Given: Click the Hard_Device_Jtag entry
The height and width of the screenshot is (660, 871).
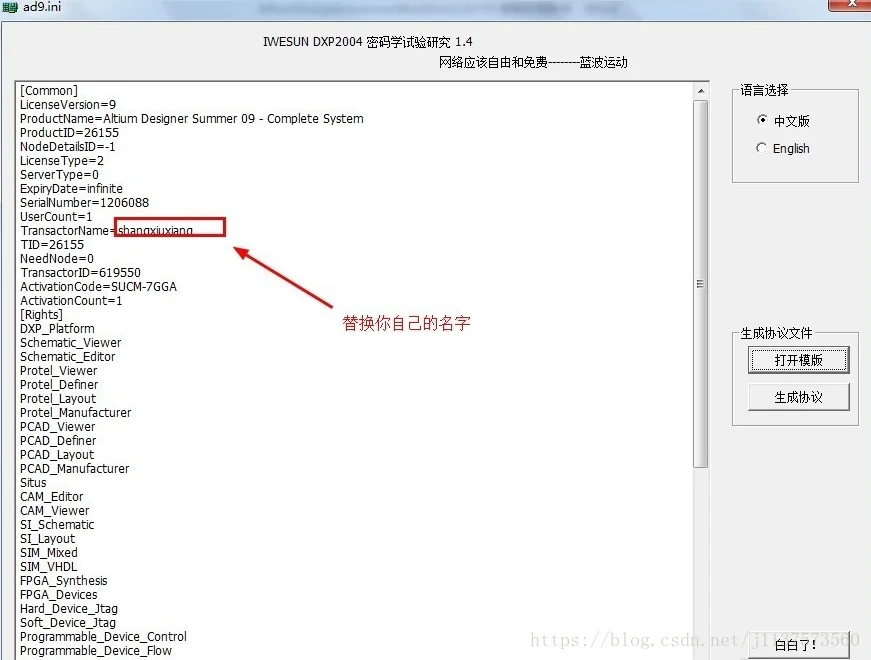Looking at the screenshot, I should pyautogui.click(x=69, y=609).
